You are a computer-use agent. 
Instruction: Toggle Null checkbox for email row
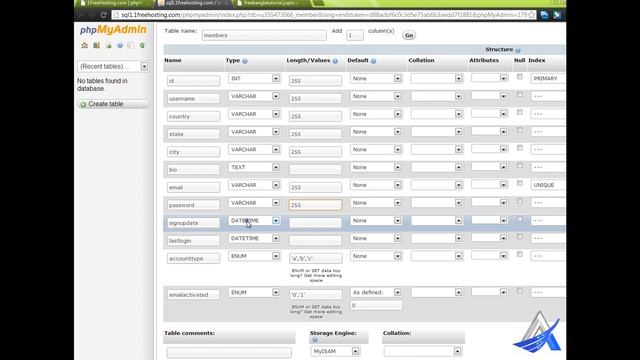click(x=520, y=183)
